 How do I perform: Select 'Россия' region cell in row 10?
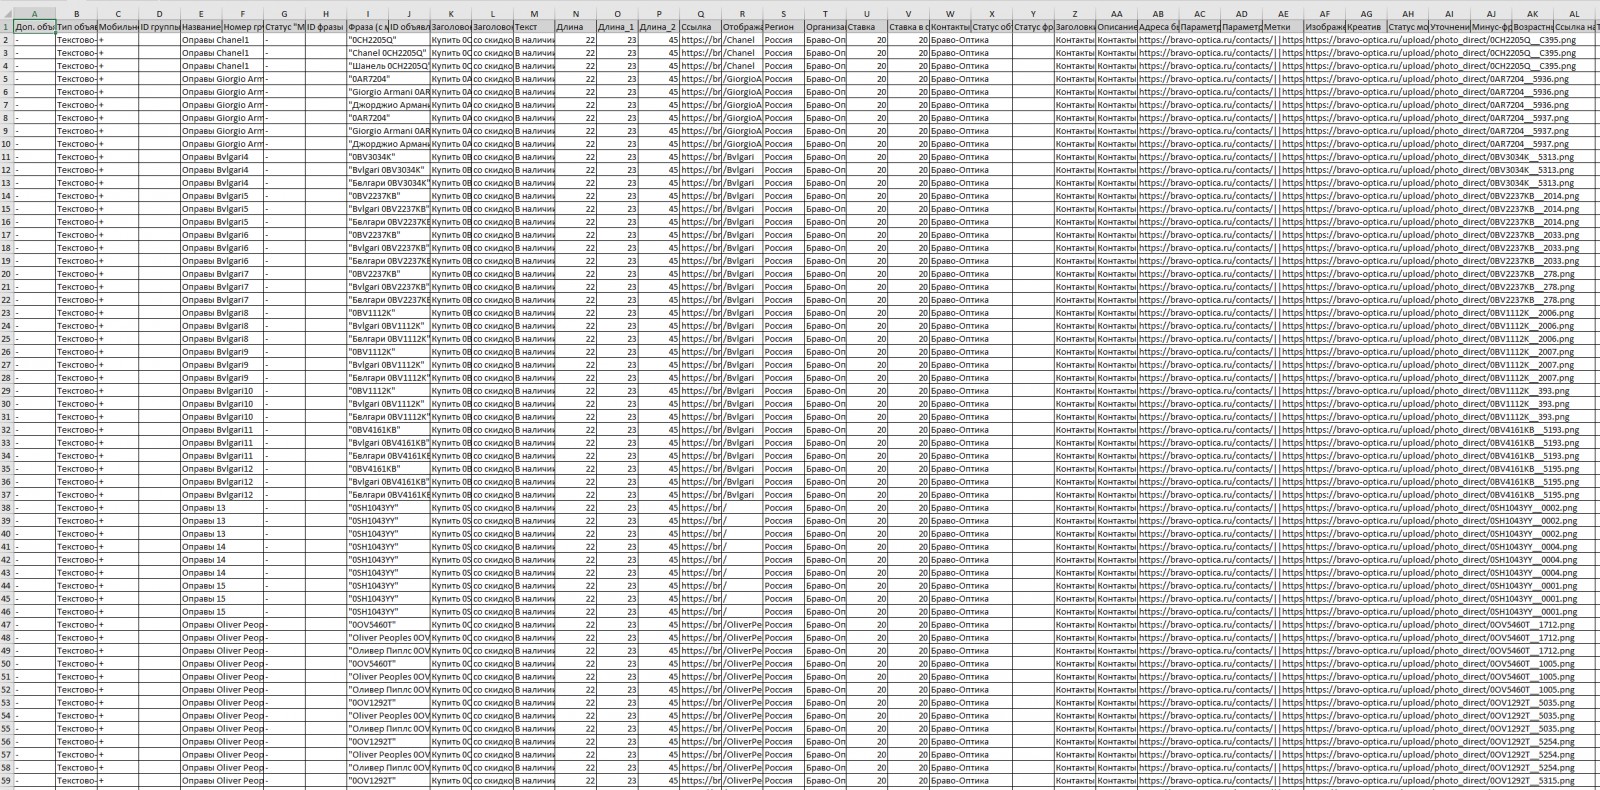tap(783, 144)
